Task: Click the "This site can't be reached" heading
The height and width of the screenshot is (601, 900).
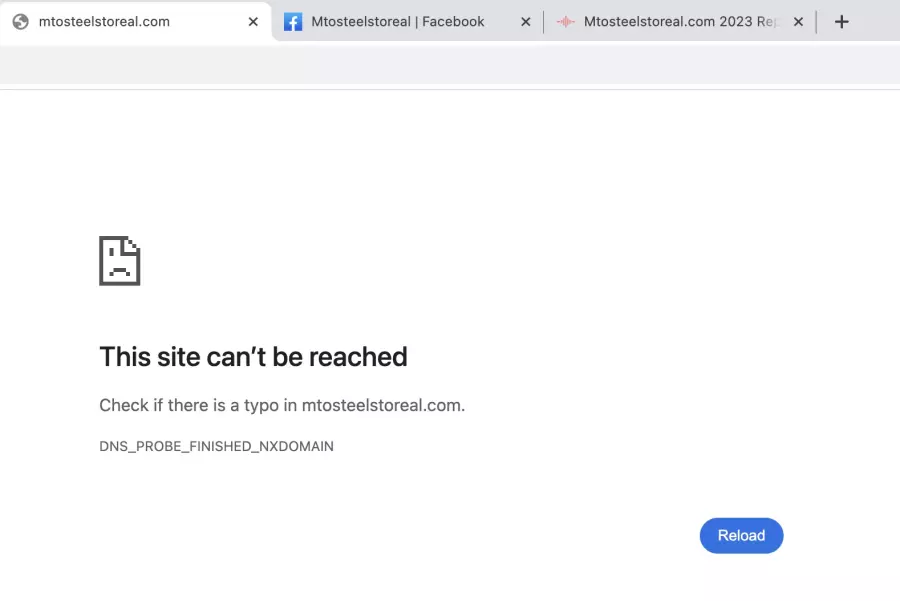Action: point(253,357)
